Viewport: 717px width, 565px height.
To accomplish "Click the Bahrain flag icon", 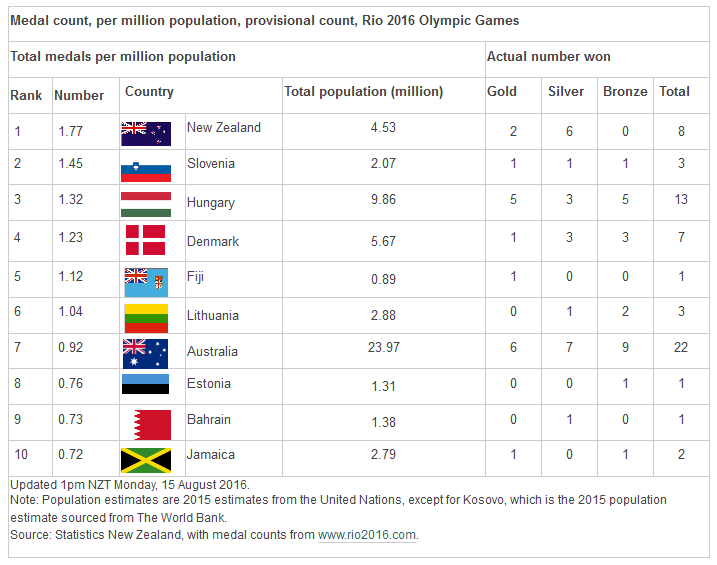I will coord(152,425).
